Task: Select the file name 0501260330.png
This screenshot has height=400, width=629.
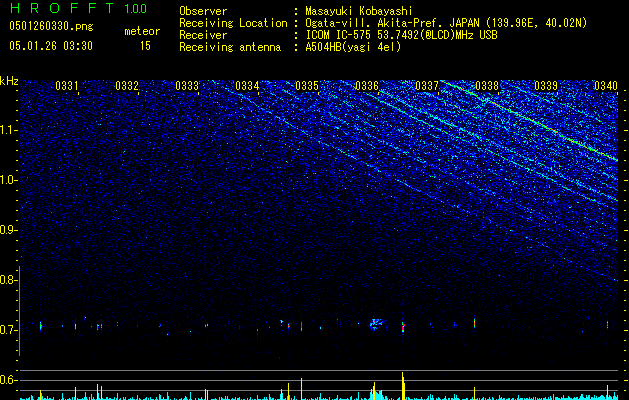Action: (x=51, y=26)
